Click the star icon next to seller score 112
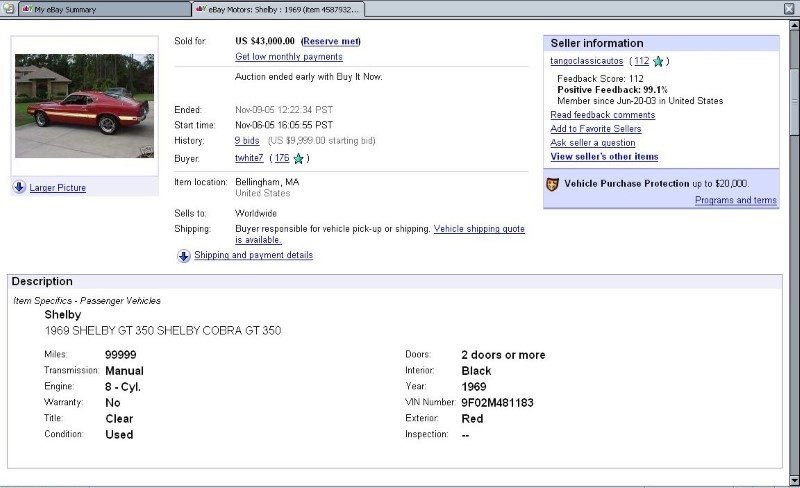800x488 pixels. click(658, 62)
